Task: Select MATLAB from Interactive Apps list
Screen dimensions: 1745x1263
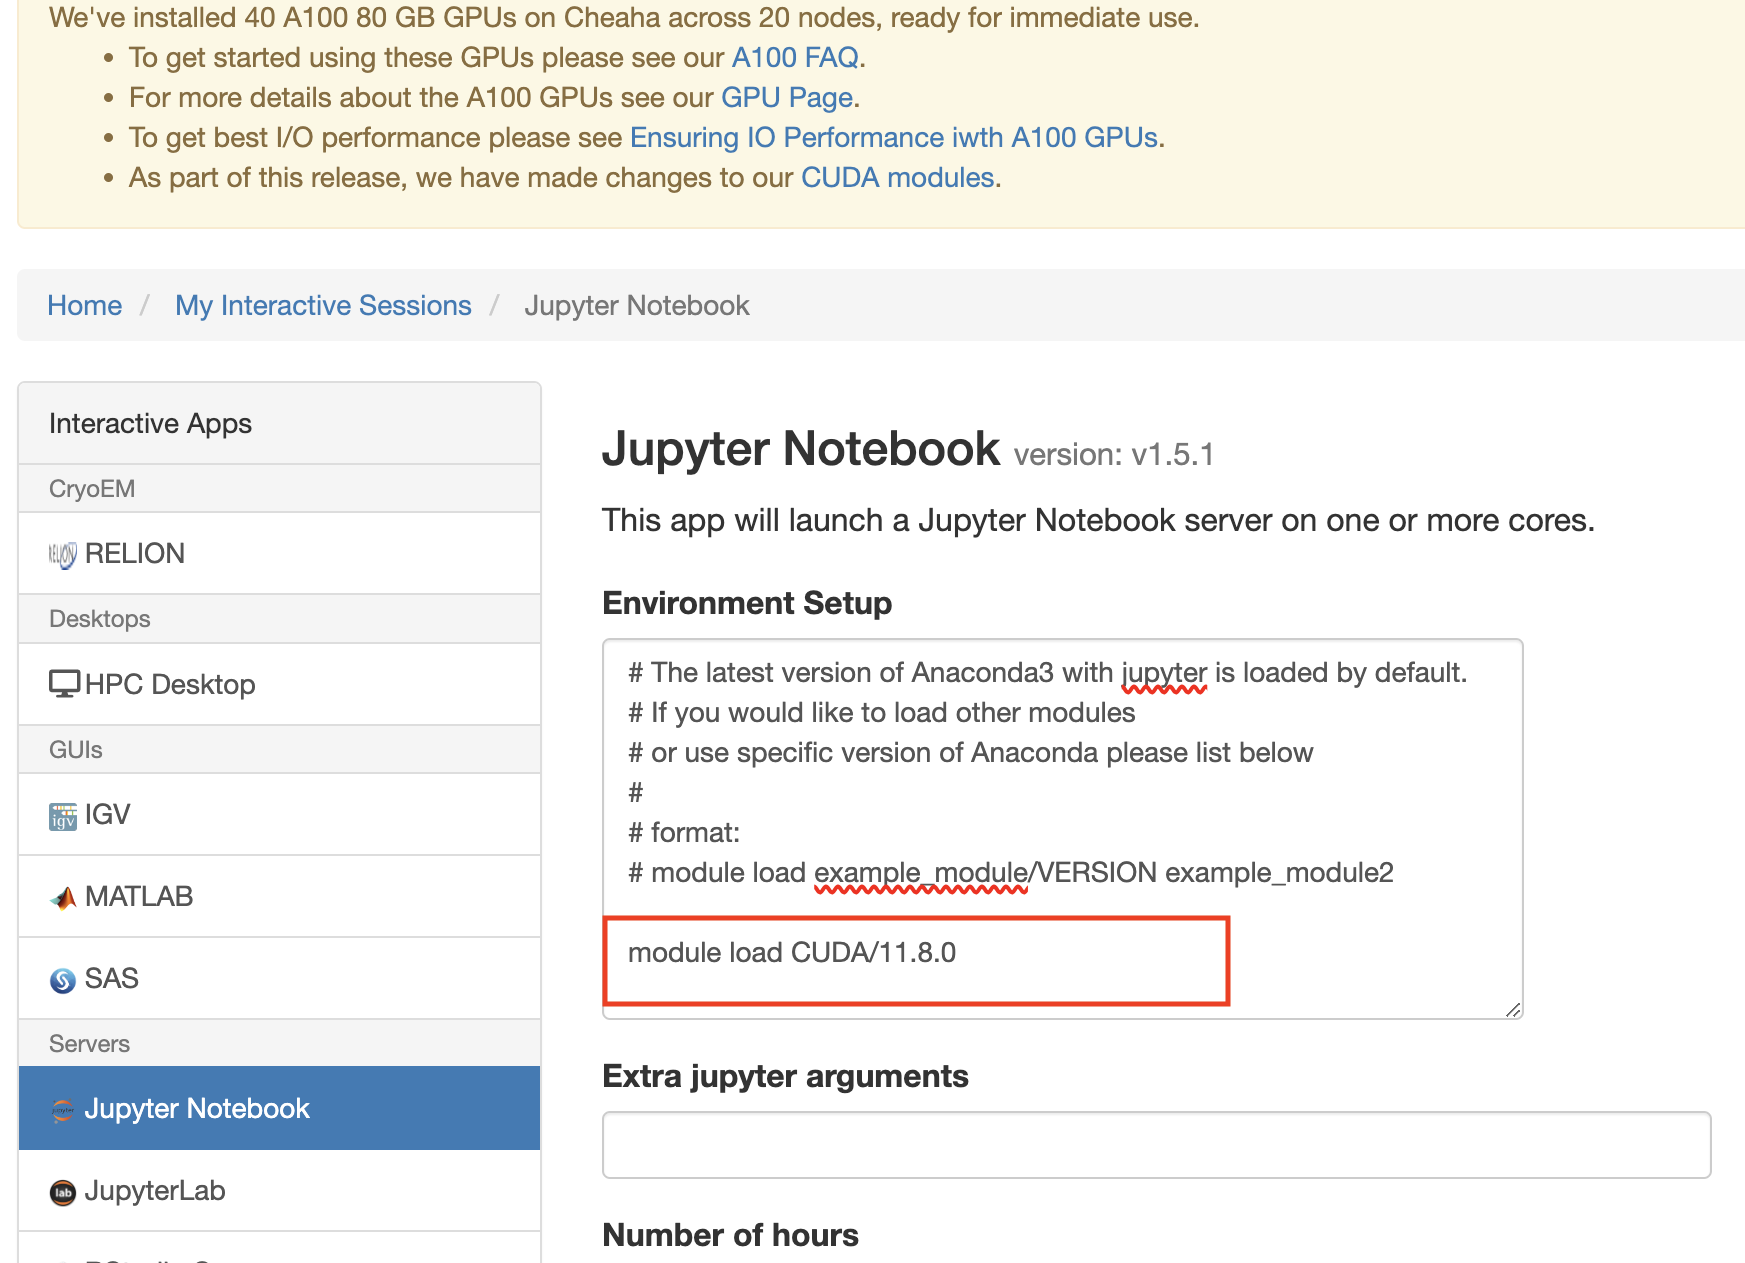Action: coord(139,897)
